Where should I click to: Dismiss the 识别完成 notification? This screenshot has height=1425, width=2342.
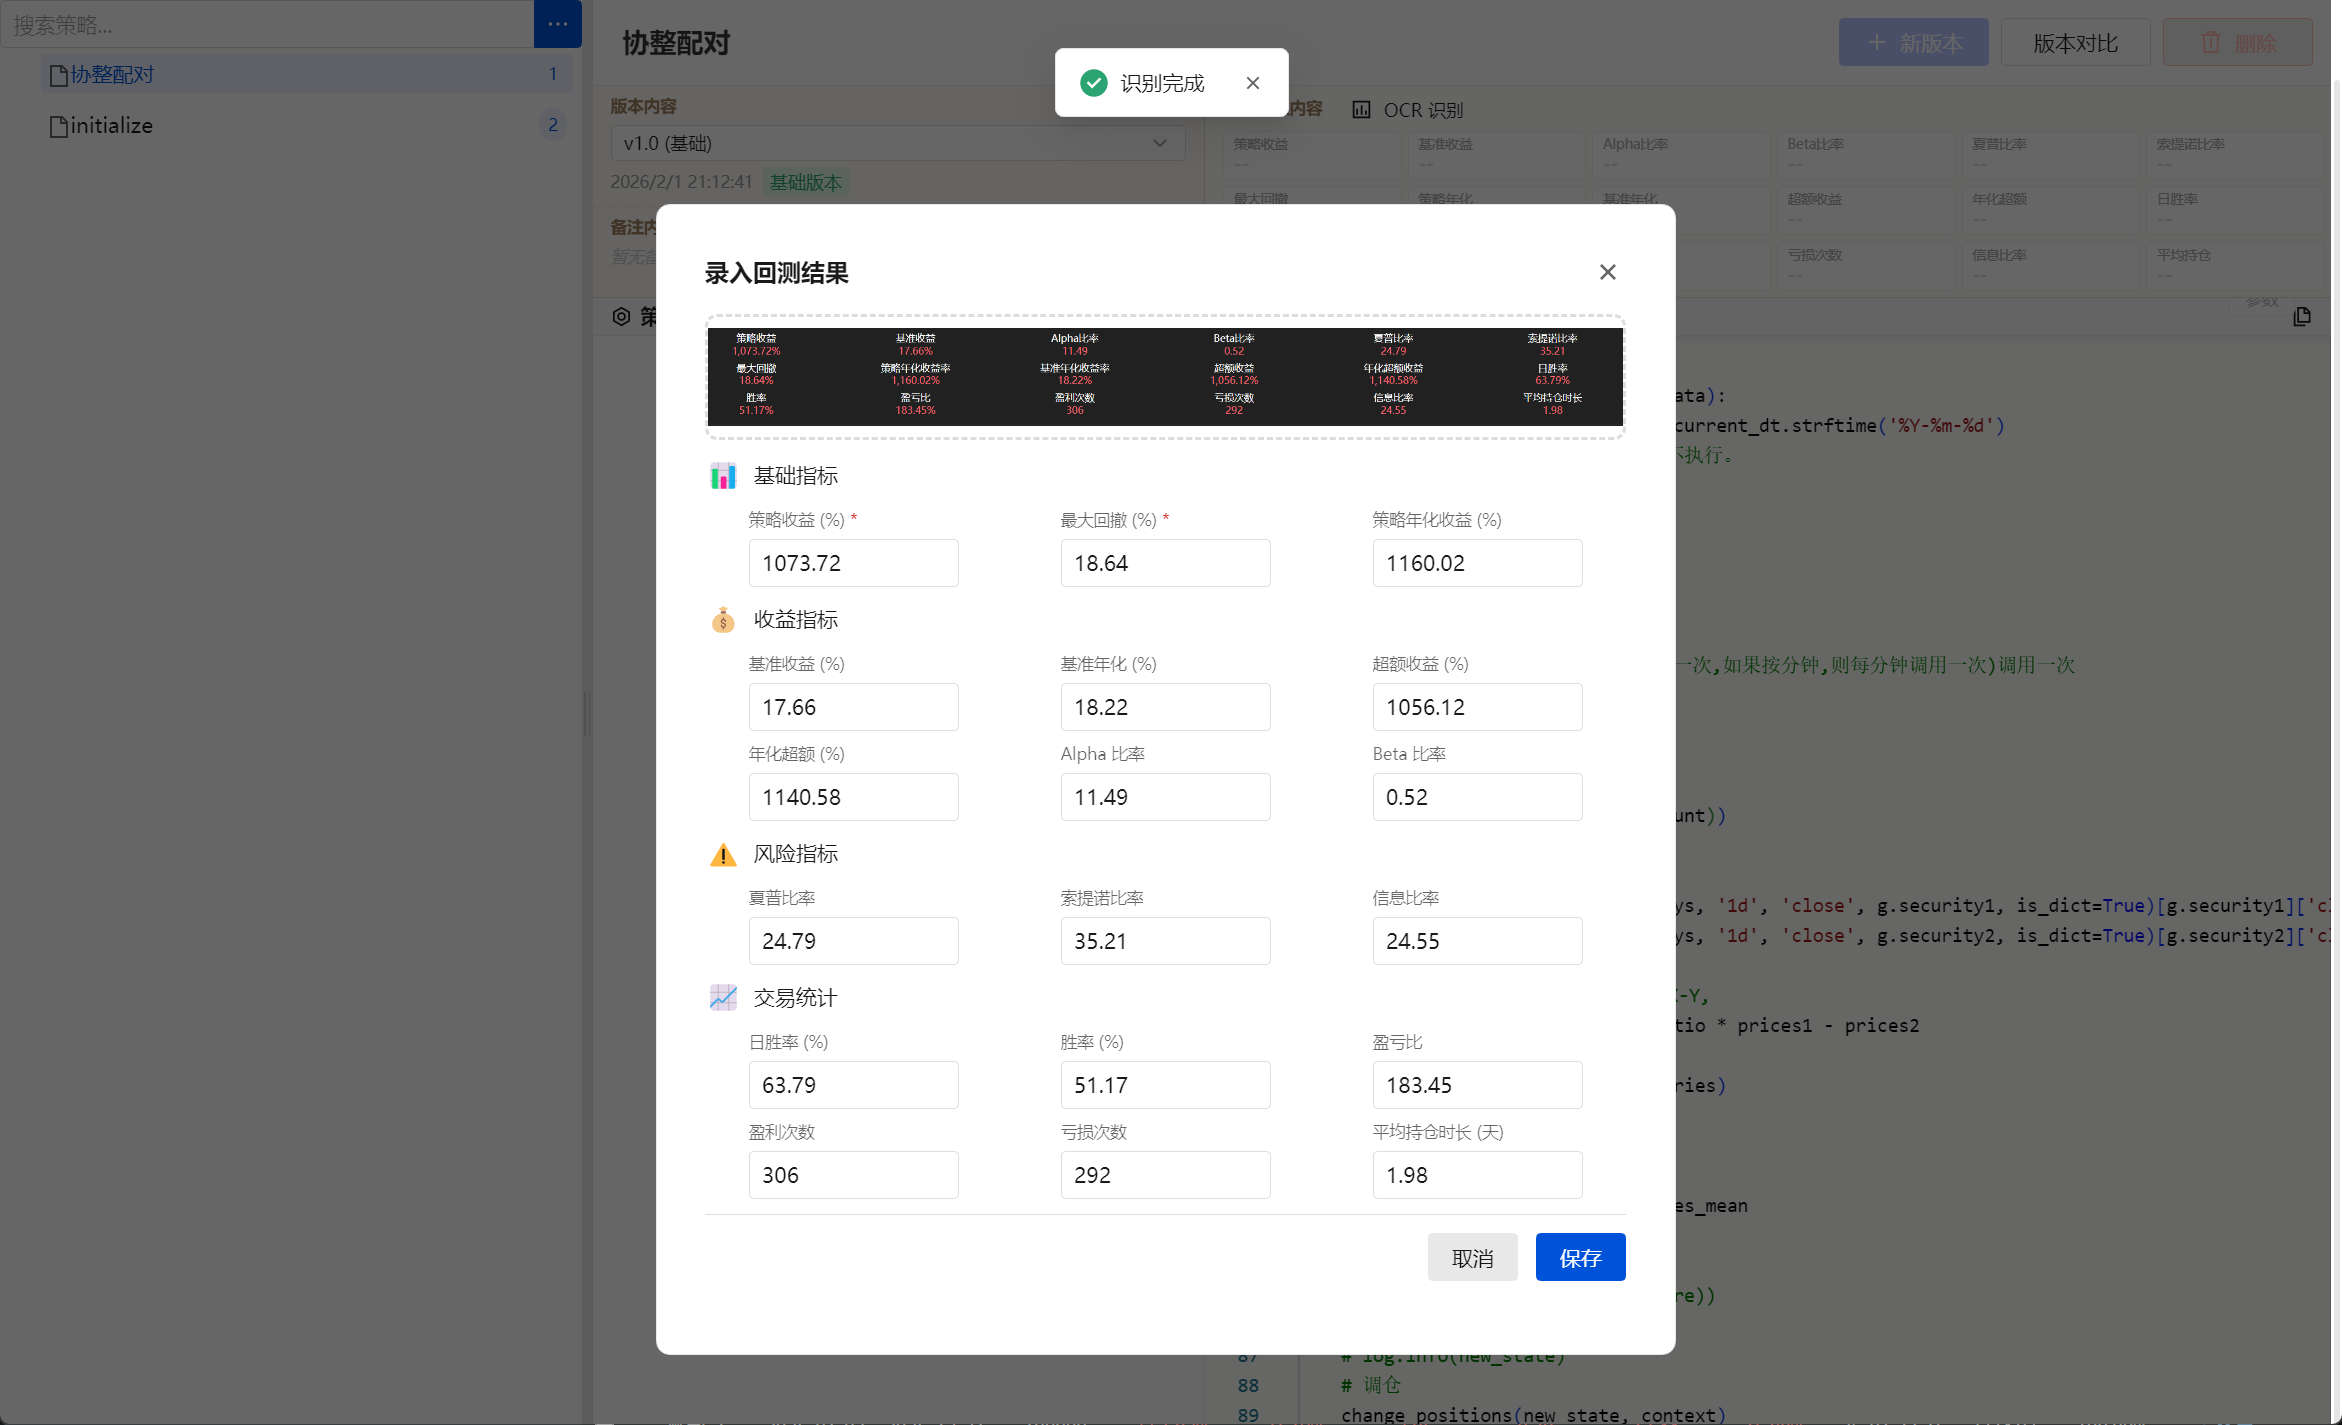pos(1252,83)
